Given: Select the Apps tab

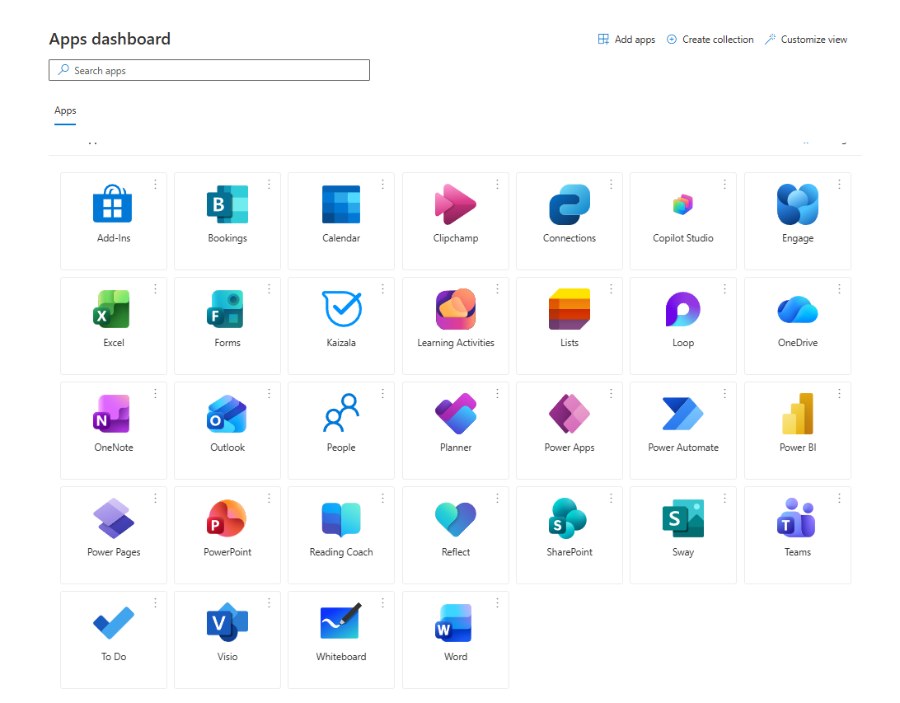Looking at the screenshot, I should (65, 111).
